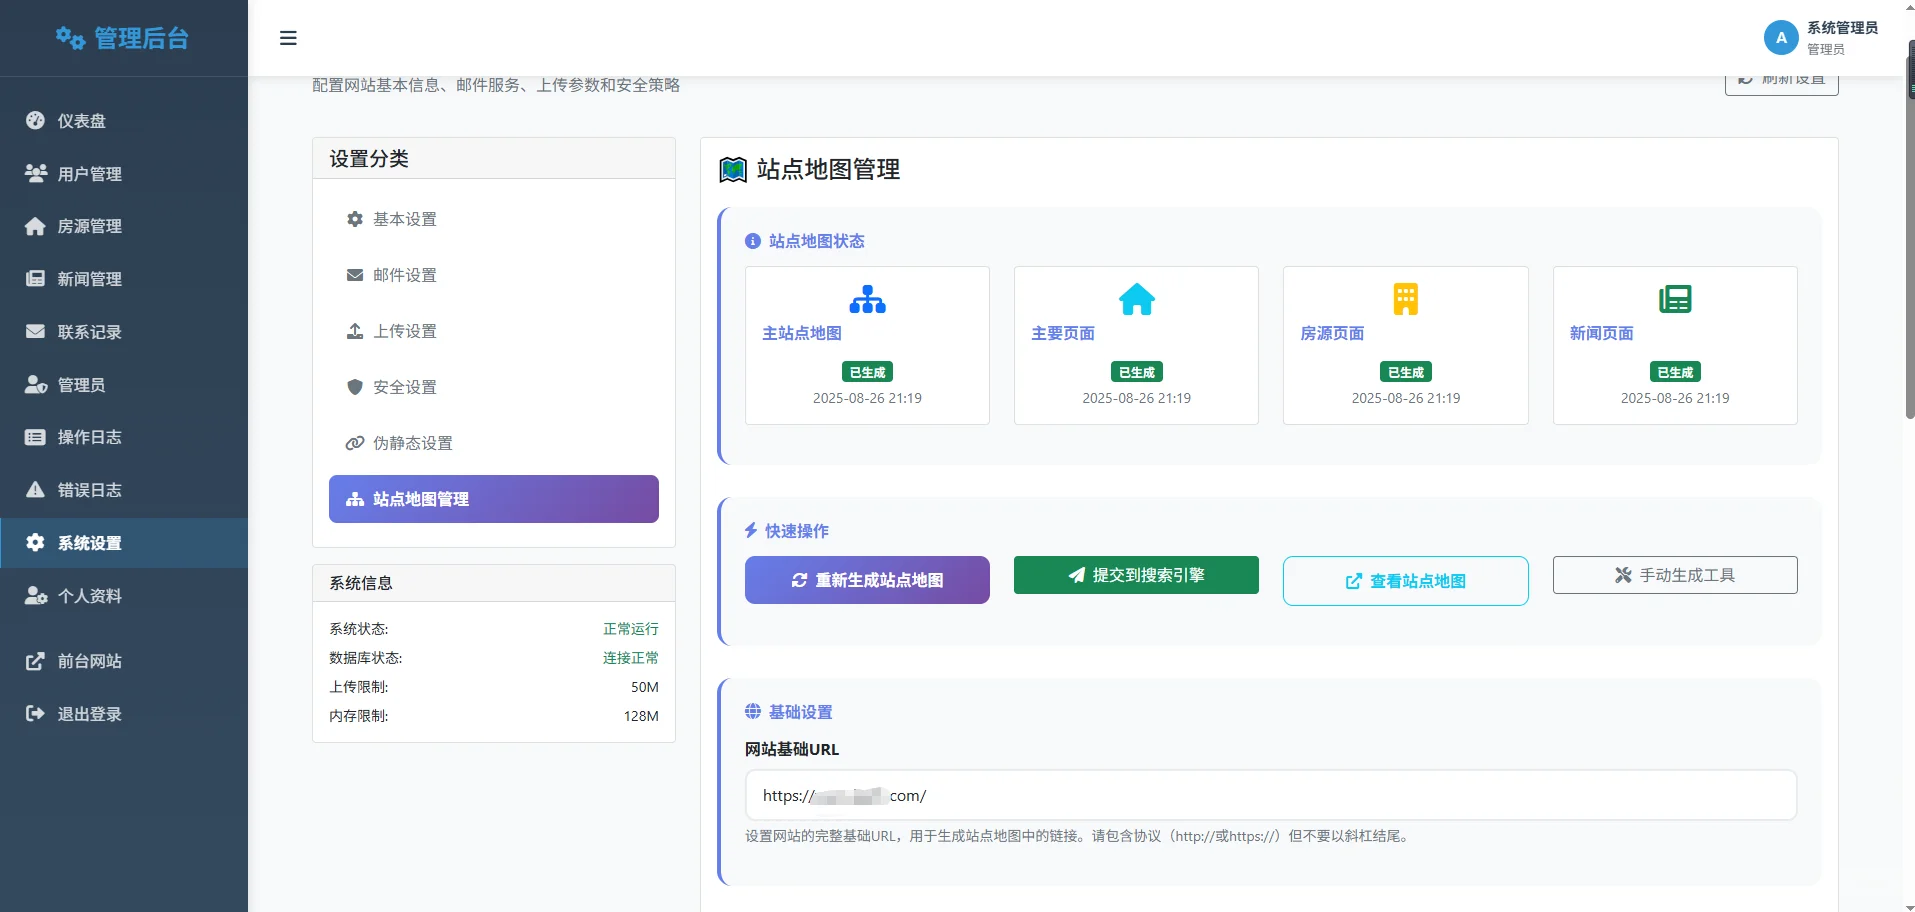Click the 刷新设置 refresh button
Viewport: 1915px width, 912px height.
coord(1781,81)
